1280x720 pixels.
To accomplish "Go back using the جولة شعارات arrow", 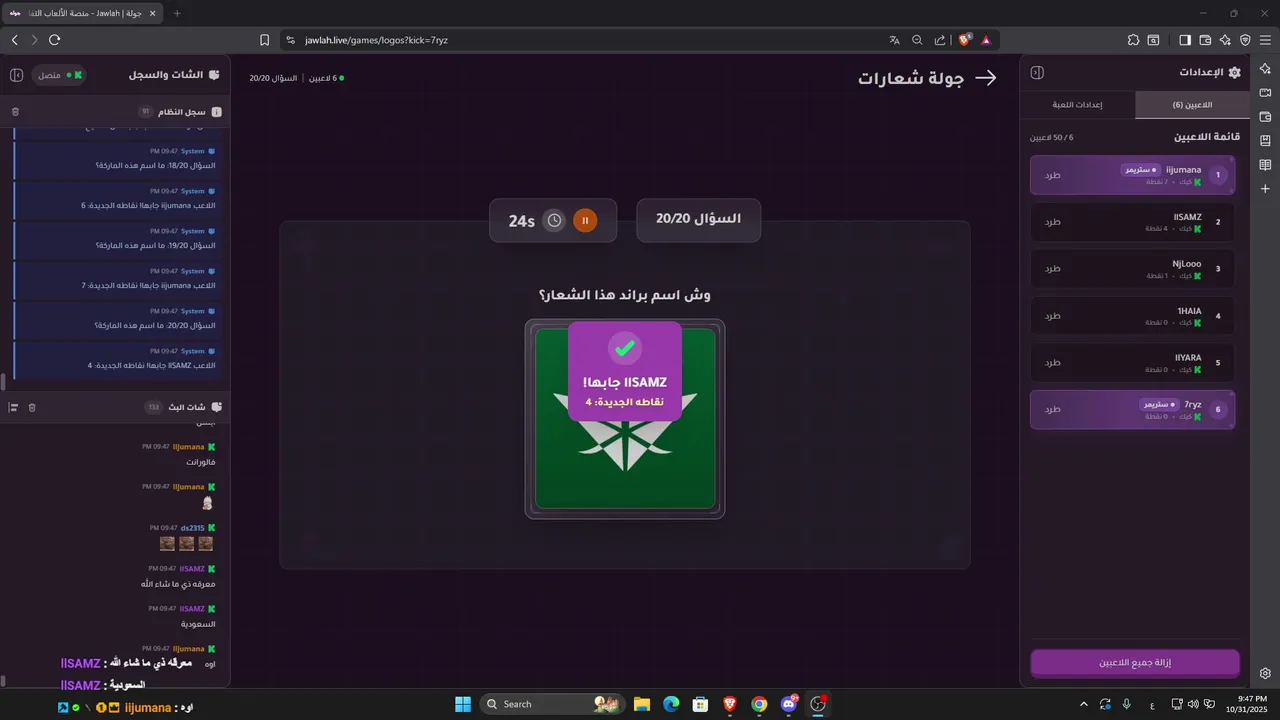I will coord(986,78).
